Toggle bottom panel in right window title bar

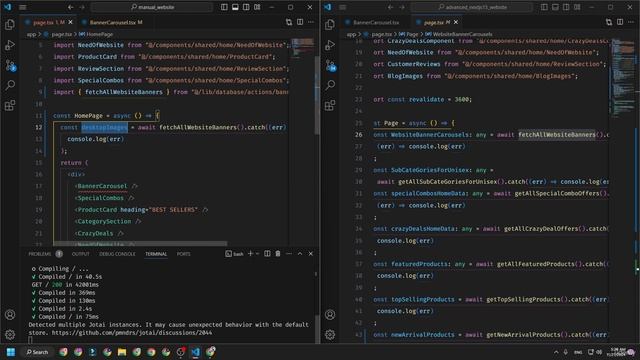coord(555,7)
